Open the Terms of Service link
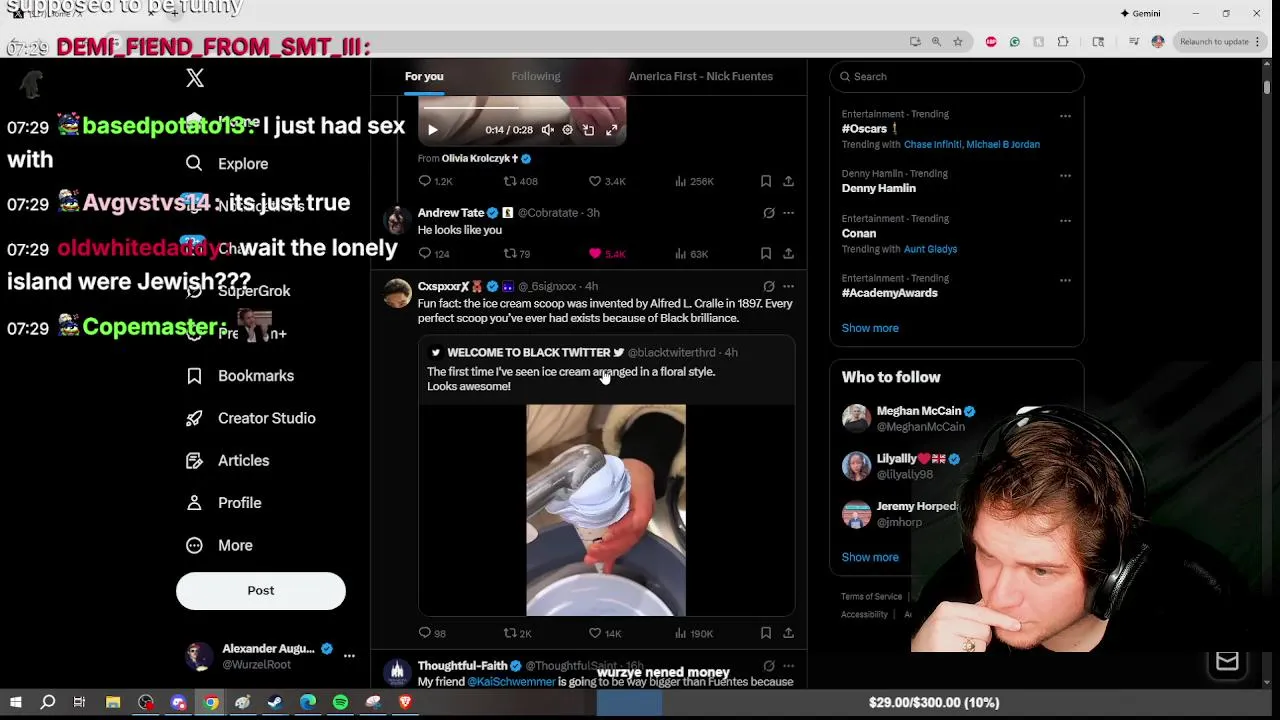Image resolution: width=1280 pixels, height=720 pixels. pos(871,597)
